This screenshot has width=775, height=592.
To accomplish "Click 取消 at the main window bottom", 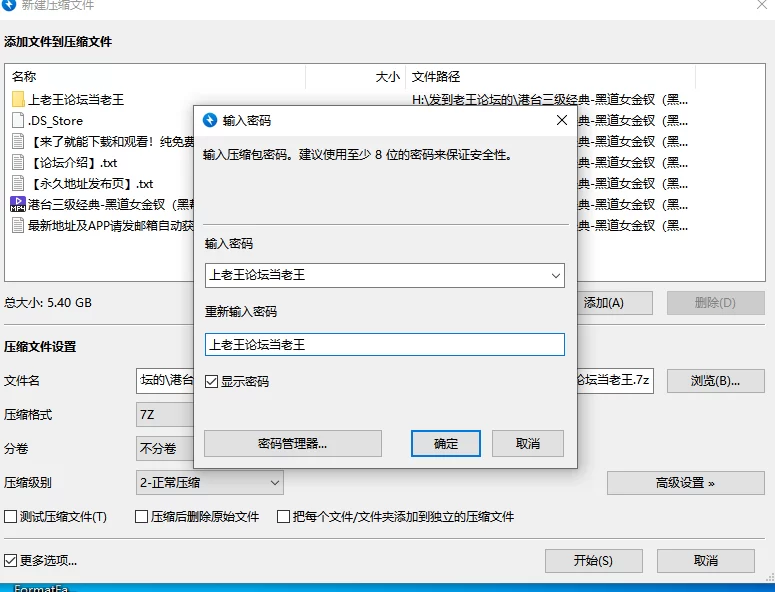I will click(x=705, y=560).
